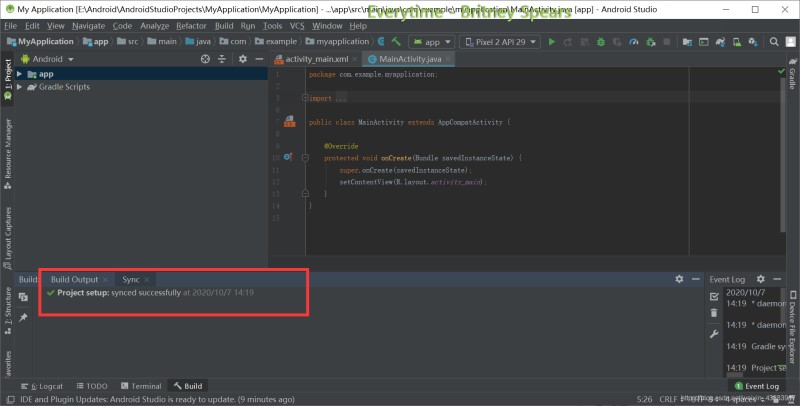
Task: Switch to the activity_main.xml editor tab
Action: (x=316, y=60)
